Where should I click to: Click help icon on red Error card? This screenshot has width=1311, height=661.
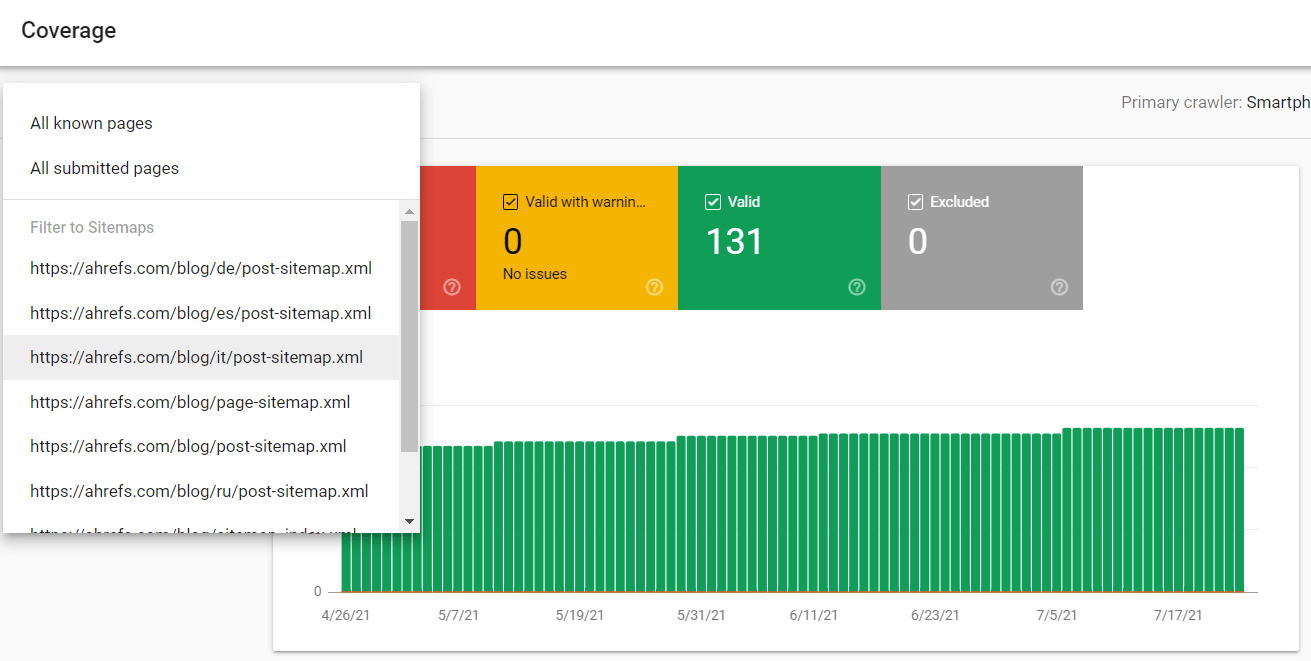pyautogui.click(x=452, y=287)
